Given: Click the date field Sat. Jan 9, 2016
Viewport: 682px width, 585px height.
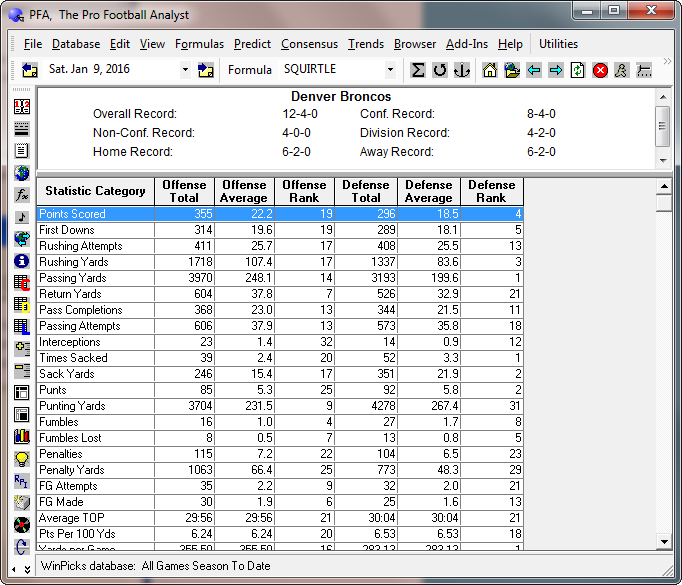Looking at the screenshot, I should coord(113,70).
